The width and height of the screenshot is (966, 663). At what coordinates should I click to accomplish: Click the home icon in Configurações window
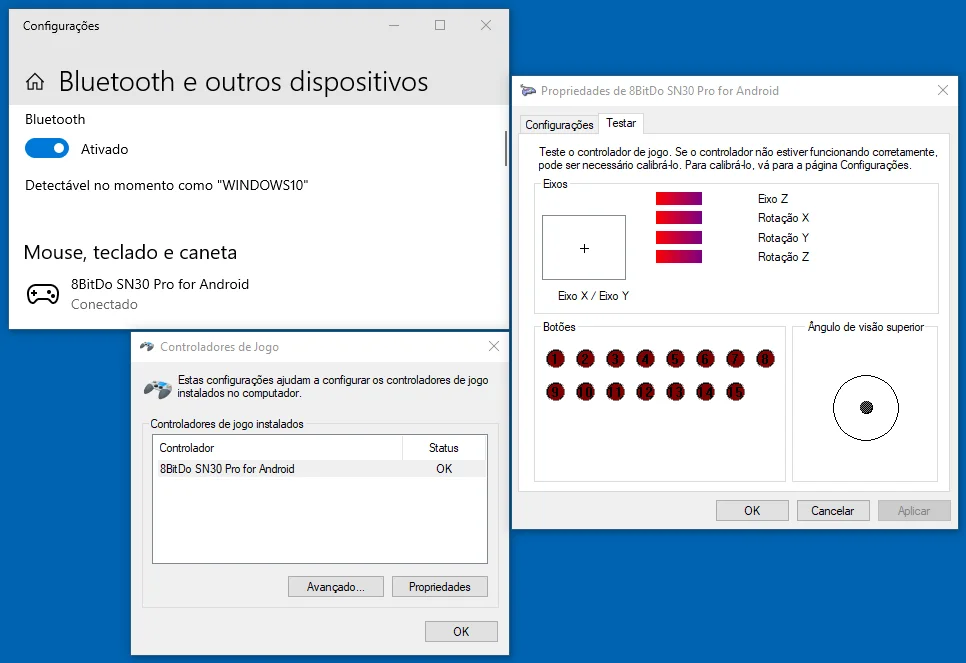pyautogui.click(x=35, y=82)
